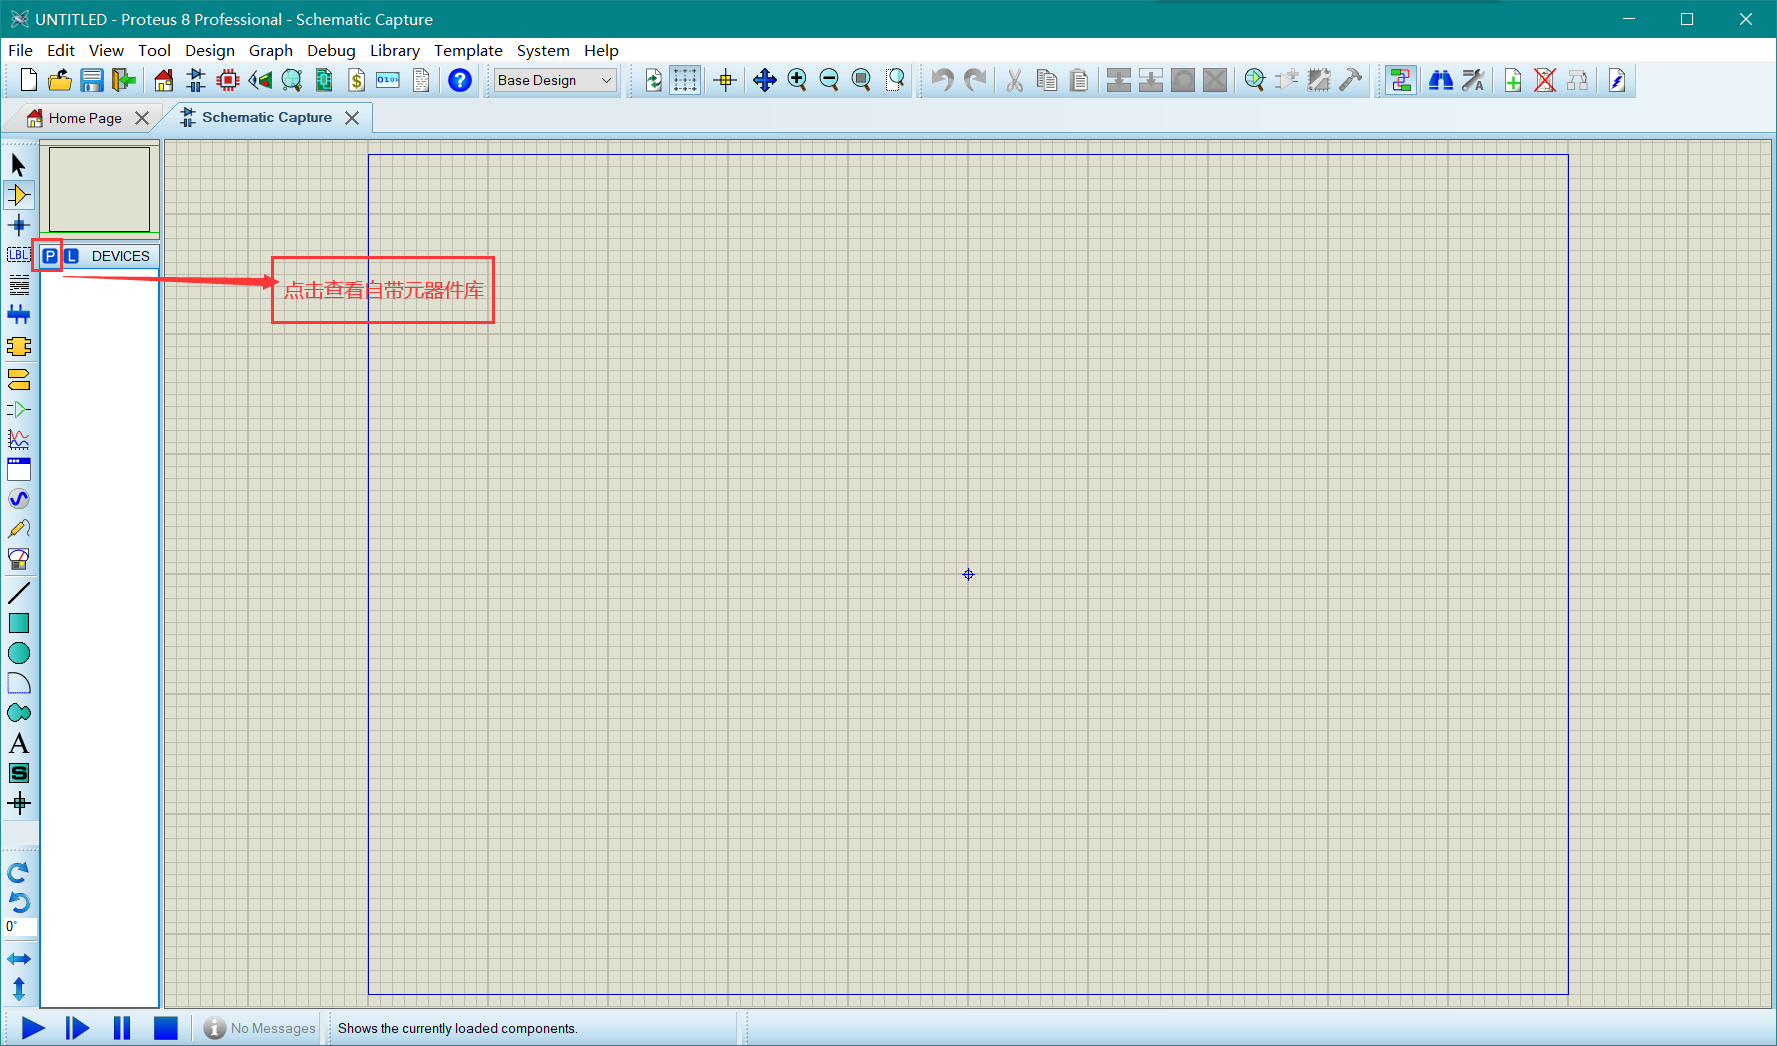Select 2D Closed Path tool
Screen dimensions: 1777x1046
click(x=19, y=713)
